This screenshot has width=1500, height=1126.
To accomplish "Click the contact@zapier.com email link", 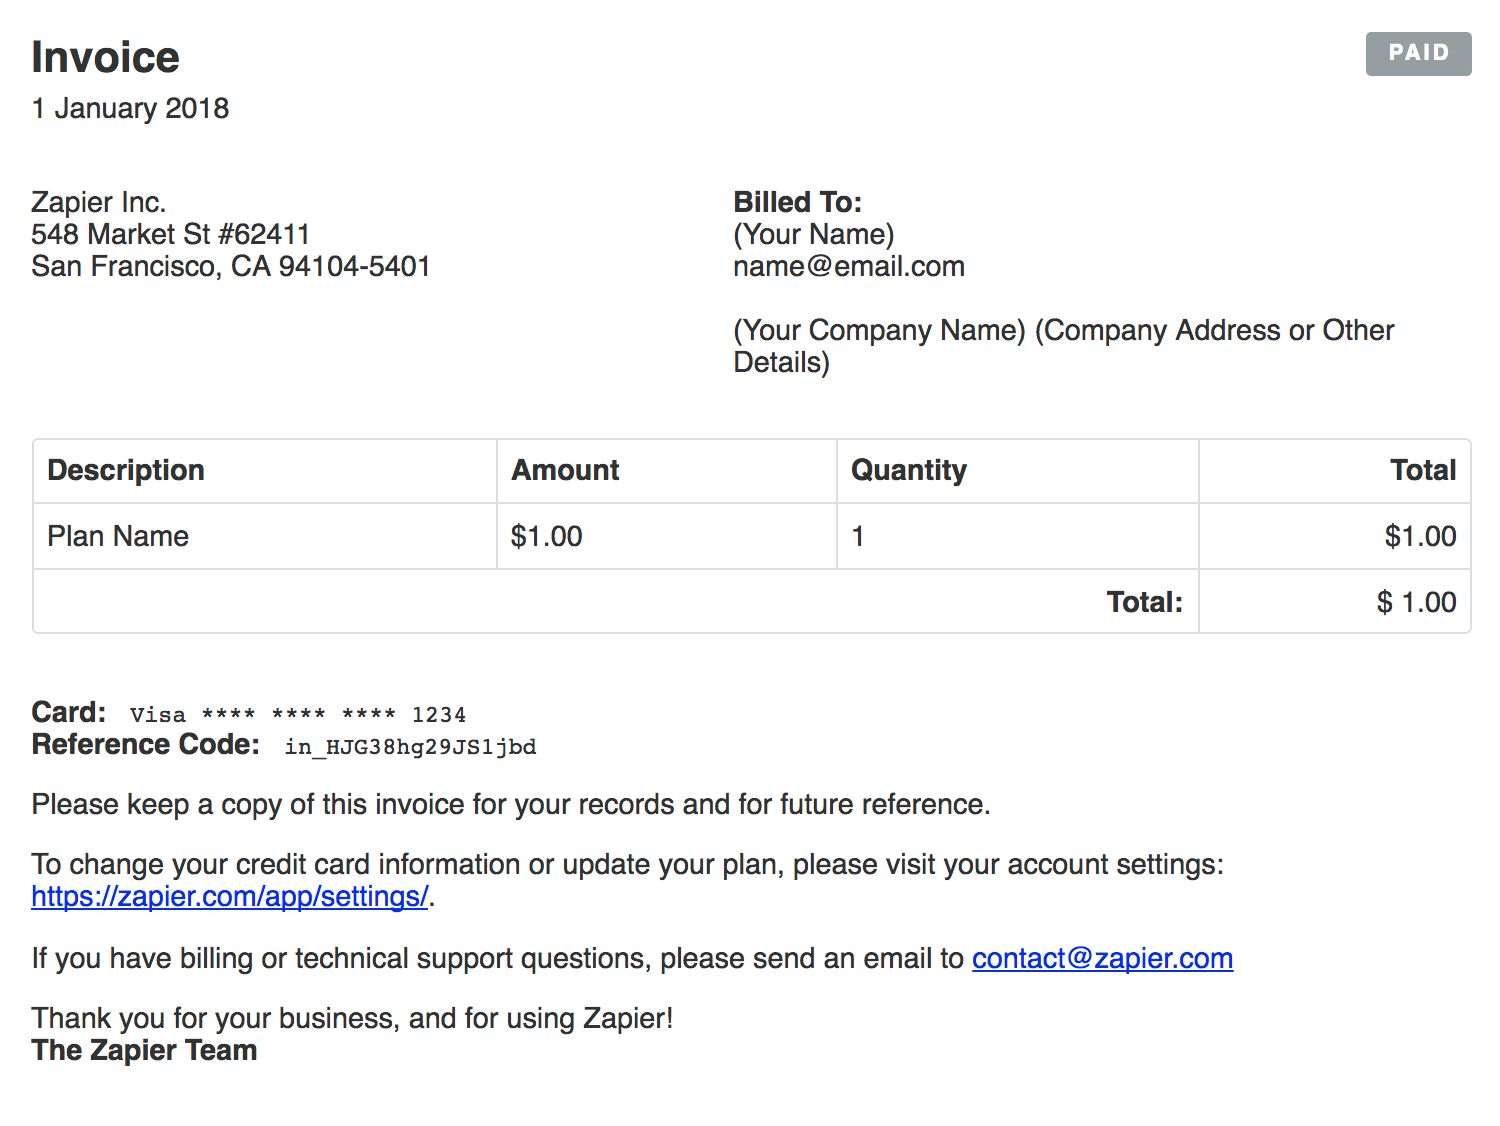I will tap(1102, 959).
